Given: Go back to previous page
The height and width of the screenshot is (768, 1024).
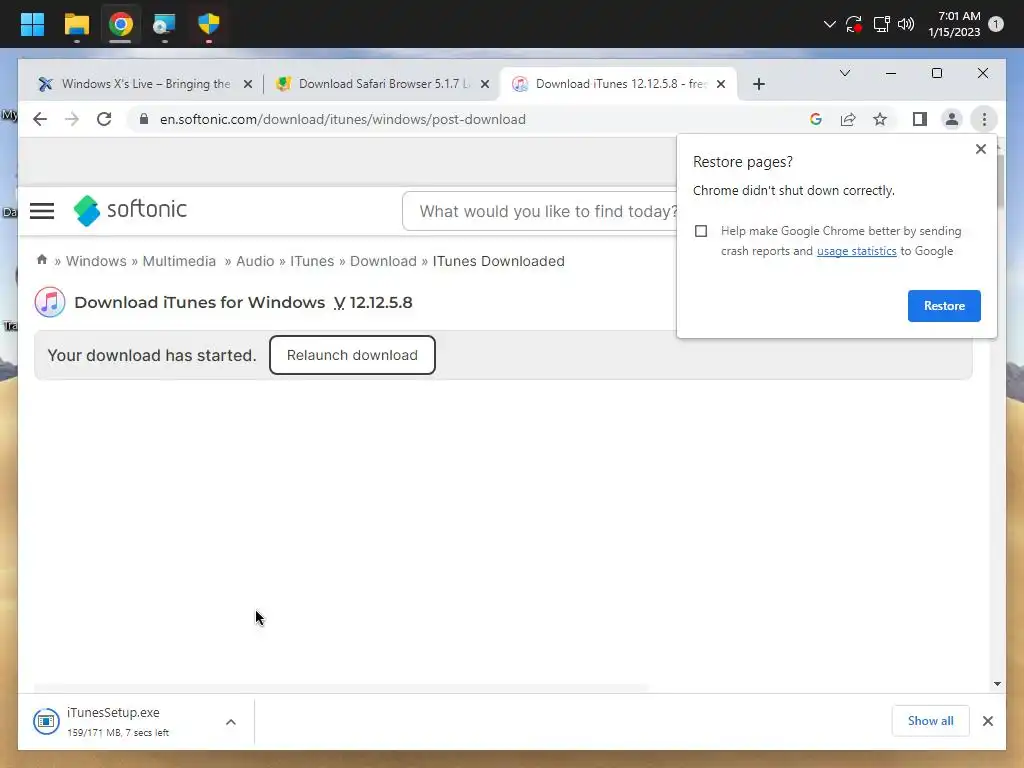Looking at the screenshot, I should tap(40, 119).
